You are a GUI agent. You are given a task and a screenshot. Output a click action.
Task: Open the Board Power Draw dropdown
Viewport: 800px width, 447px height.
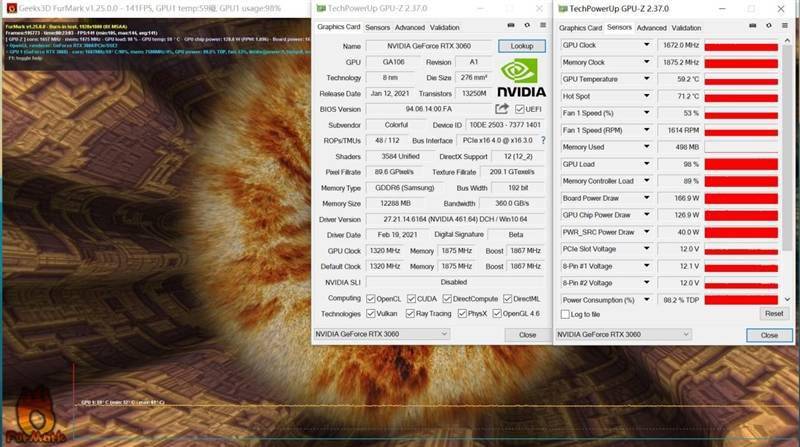click(646, 198)
